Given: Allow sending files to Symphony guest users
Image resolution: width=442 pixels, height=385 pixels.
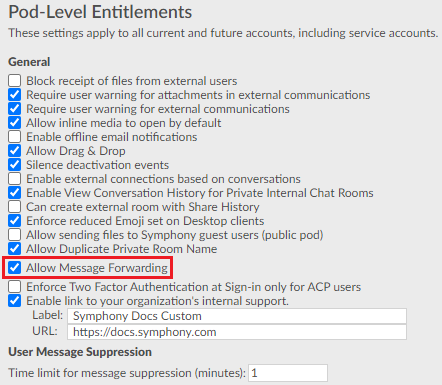Looking at the screenshot, I should click(x=15, y=235).
